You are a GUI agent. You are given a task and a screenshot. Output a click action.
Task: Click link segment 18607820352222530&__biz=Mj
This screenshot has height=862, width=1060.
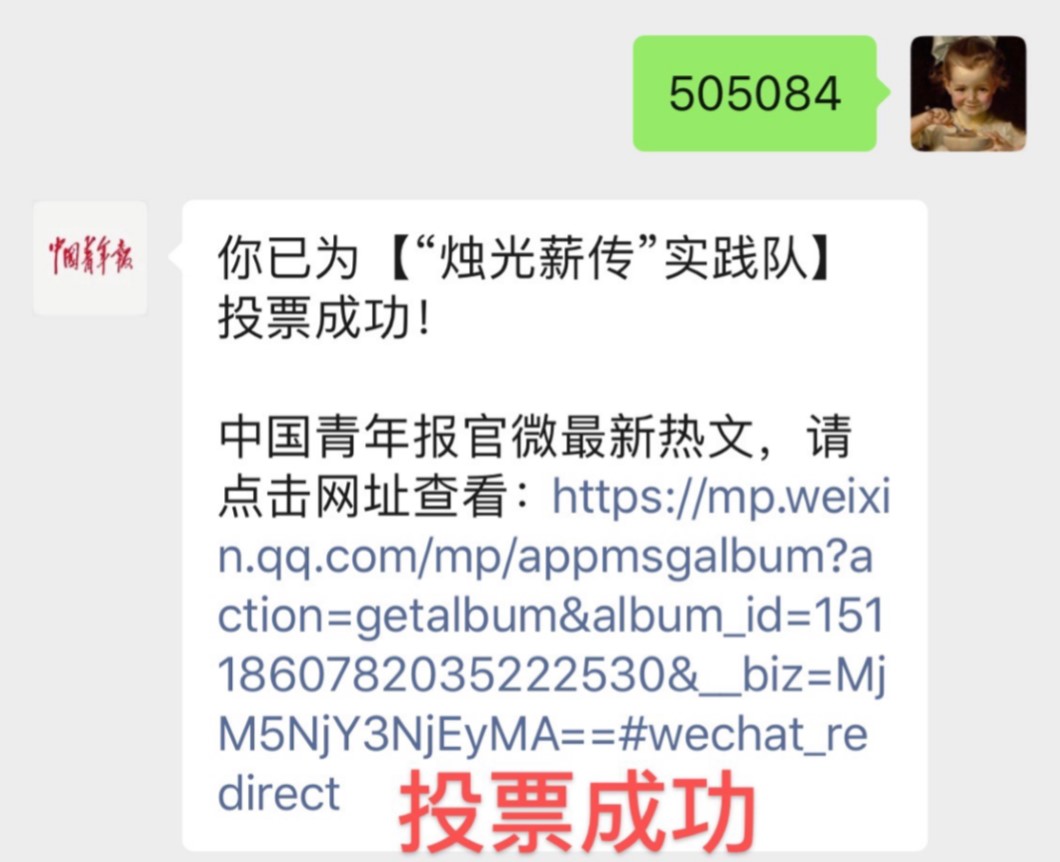[552, 675]
